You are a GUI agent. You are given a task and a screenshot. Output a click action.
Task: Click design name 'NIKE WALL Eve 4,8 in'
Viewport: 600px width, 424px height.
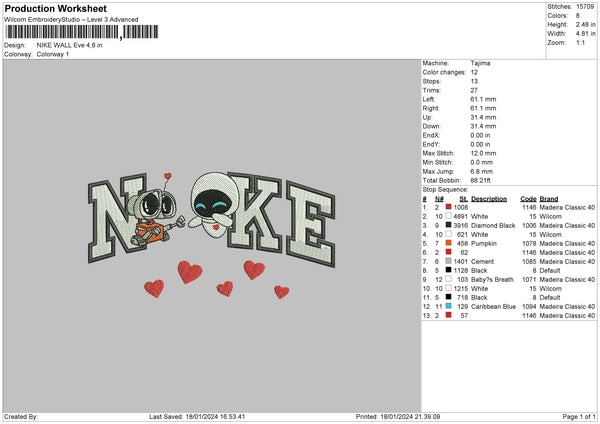tap(69, 45)
